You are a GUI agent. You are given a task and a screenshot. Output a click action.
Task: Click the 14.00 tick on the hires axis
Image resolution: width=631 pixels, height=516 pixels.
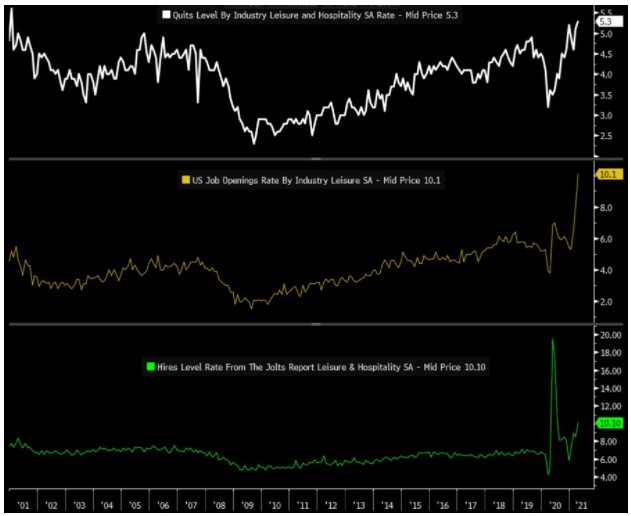(x=610, y=388)
